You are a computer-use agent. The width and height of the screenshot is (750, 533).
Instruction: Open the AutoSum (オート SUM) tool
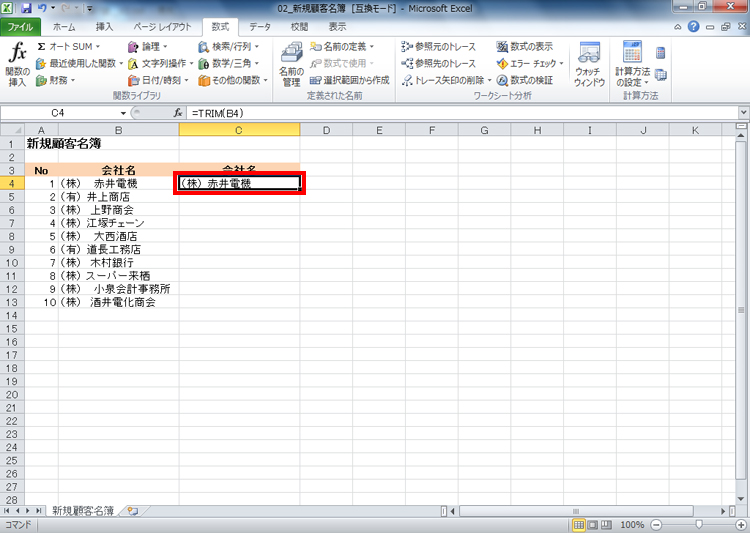68,46
